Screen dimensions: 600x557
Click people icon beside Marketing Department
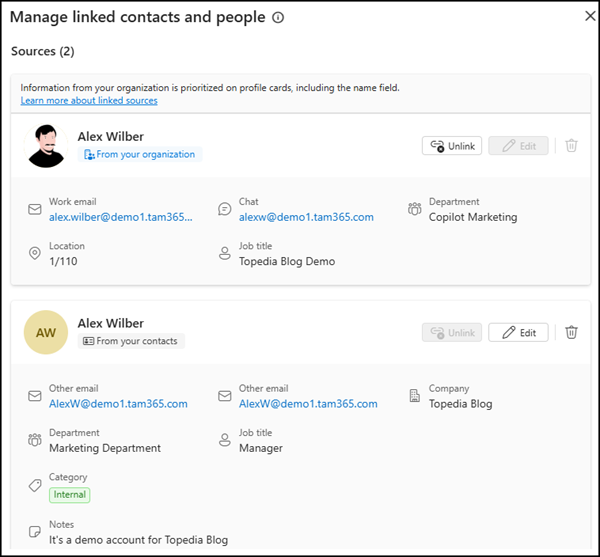[35, 440]
